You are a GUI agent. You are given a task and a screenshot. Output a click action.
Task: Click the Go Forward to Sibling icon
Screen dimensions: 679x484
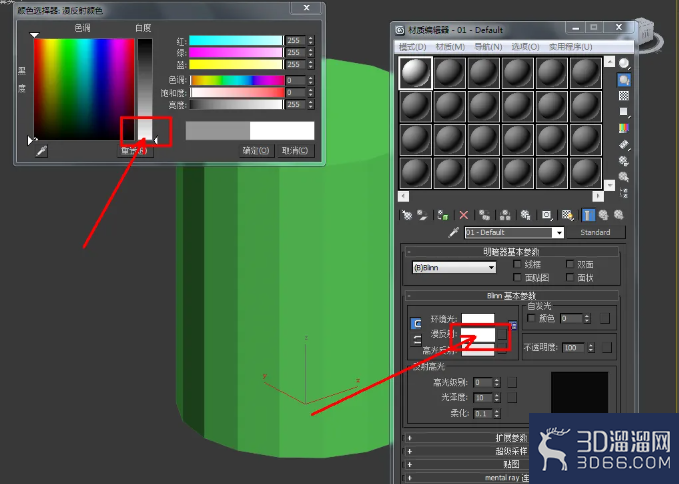[x=619, y=215]
